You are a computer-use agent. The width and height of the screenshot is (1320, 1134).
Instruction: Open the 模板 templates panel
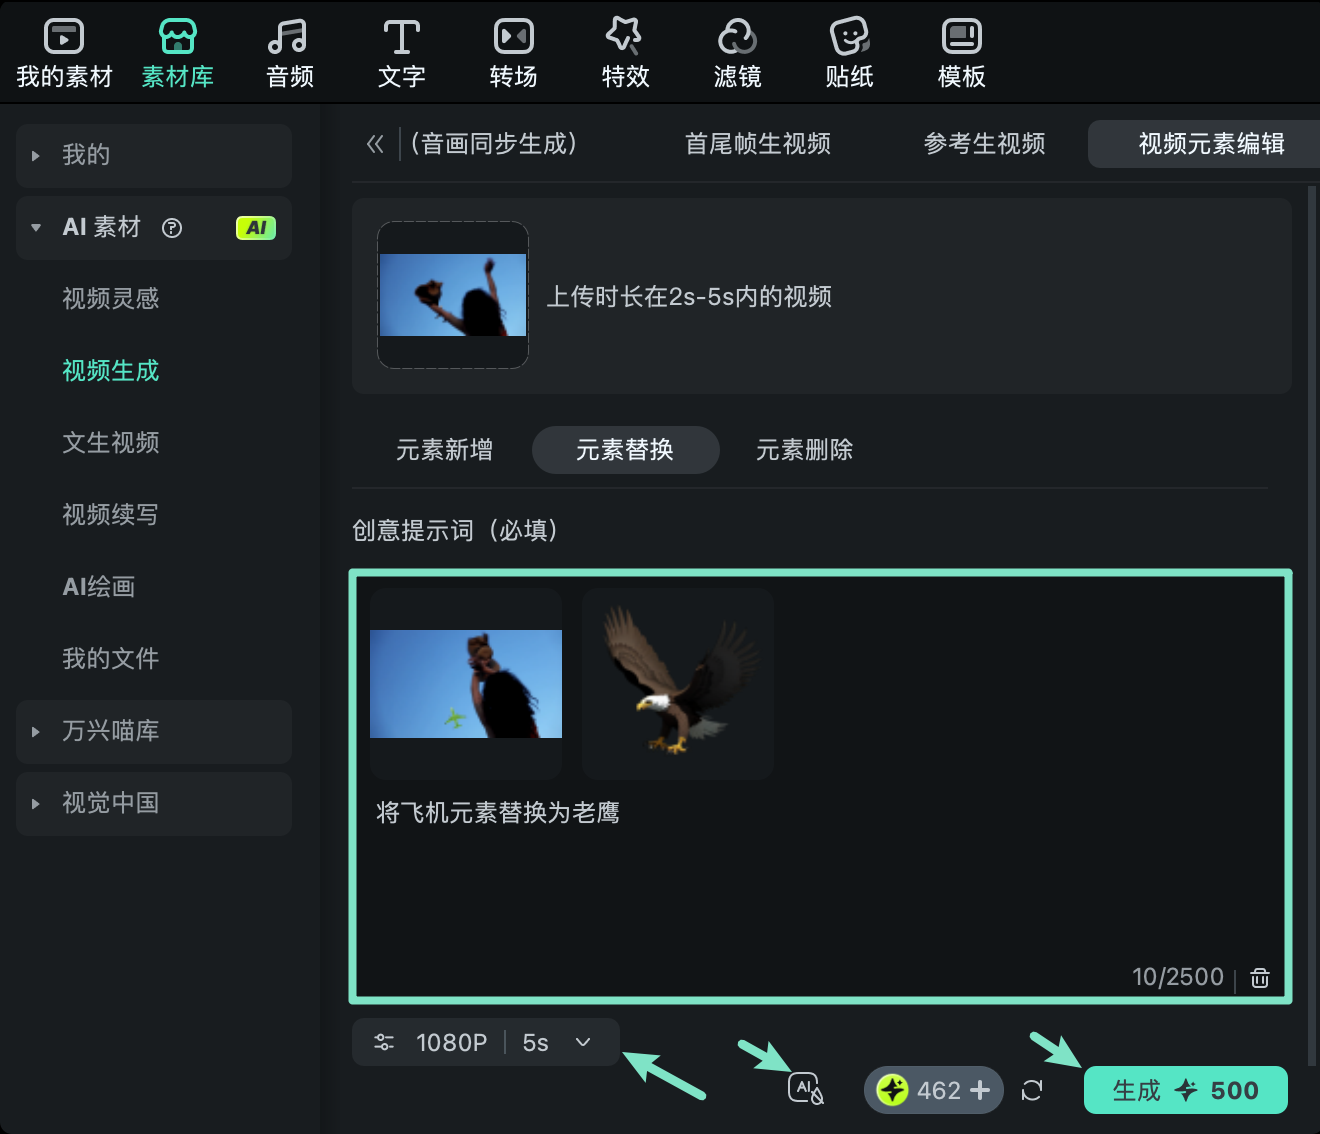960,50
